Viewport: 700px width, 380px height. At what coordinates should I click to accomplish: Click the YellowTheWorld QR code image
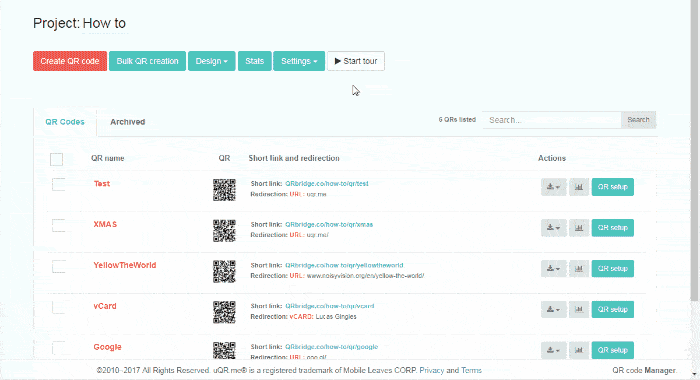click(224, 271)
